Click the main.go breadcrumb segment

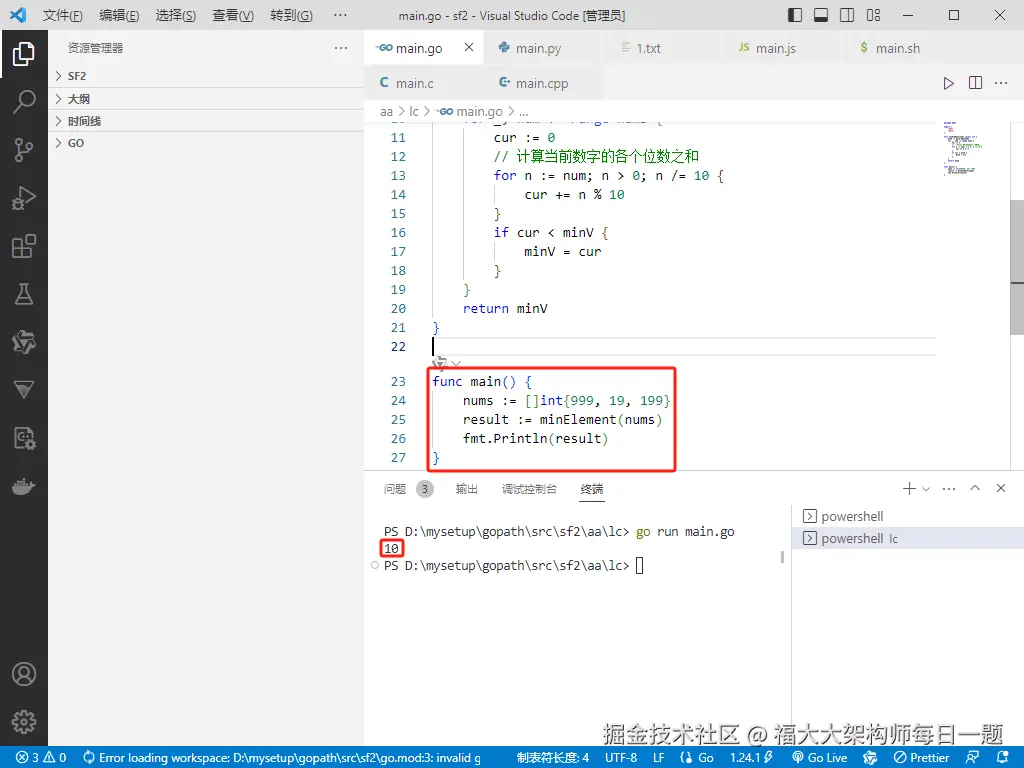click(x=472, y=112)
